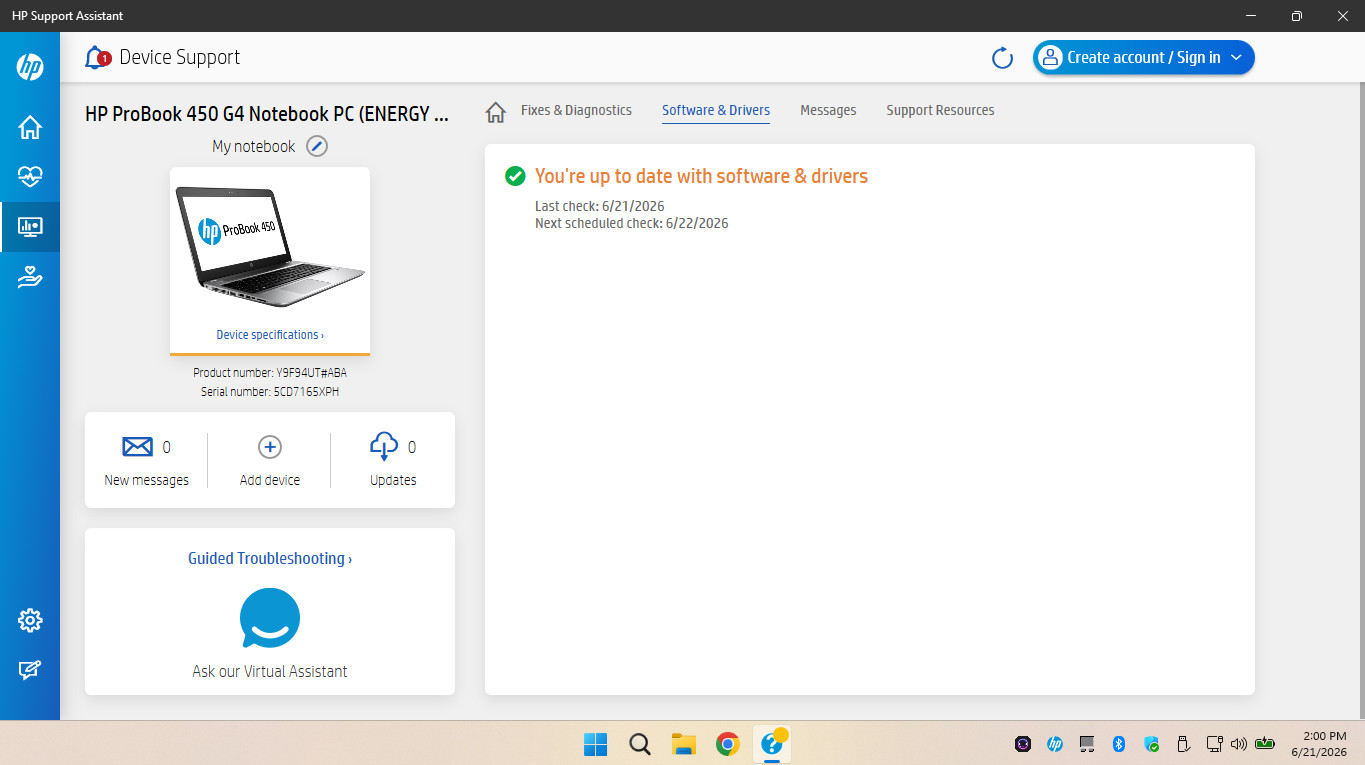This screenshot has width=1365, height=765.
Task: Click the up to date status heading
Action: click(701, 176)
